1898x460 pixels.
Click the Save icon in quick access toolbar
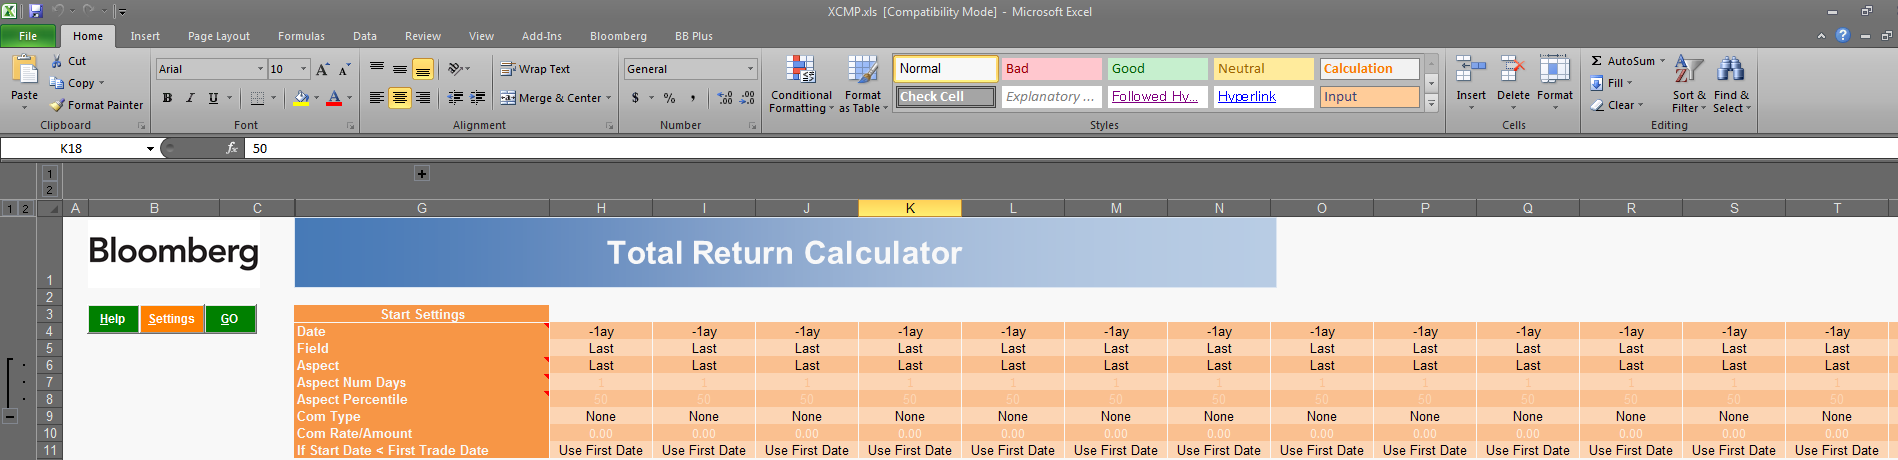coord(36,11)
